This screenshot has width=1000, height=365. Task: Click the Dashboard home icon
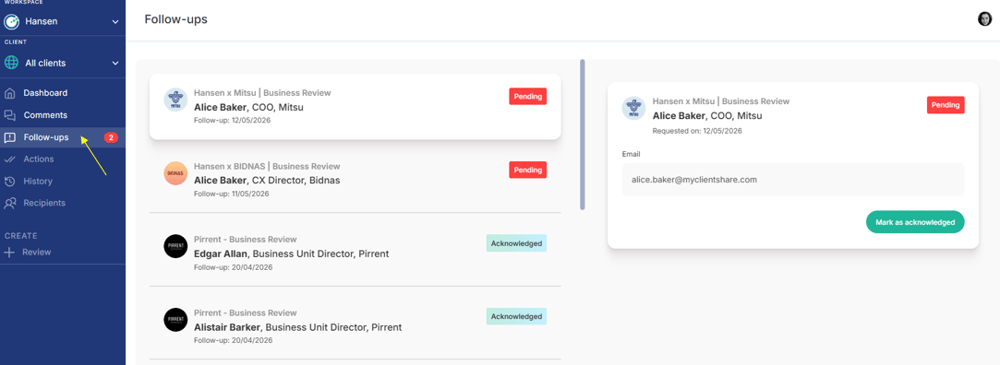click(10, 93)
